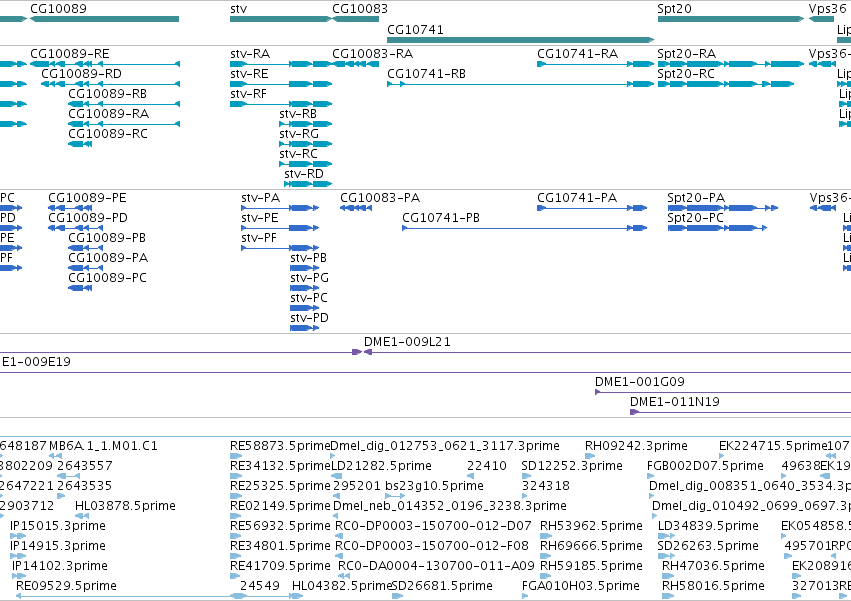Select transcript CG10089-RA
Image resolution: width=851 pixels, height=601 pixels.
(x=108, y=114)
